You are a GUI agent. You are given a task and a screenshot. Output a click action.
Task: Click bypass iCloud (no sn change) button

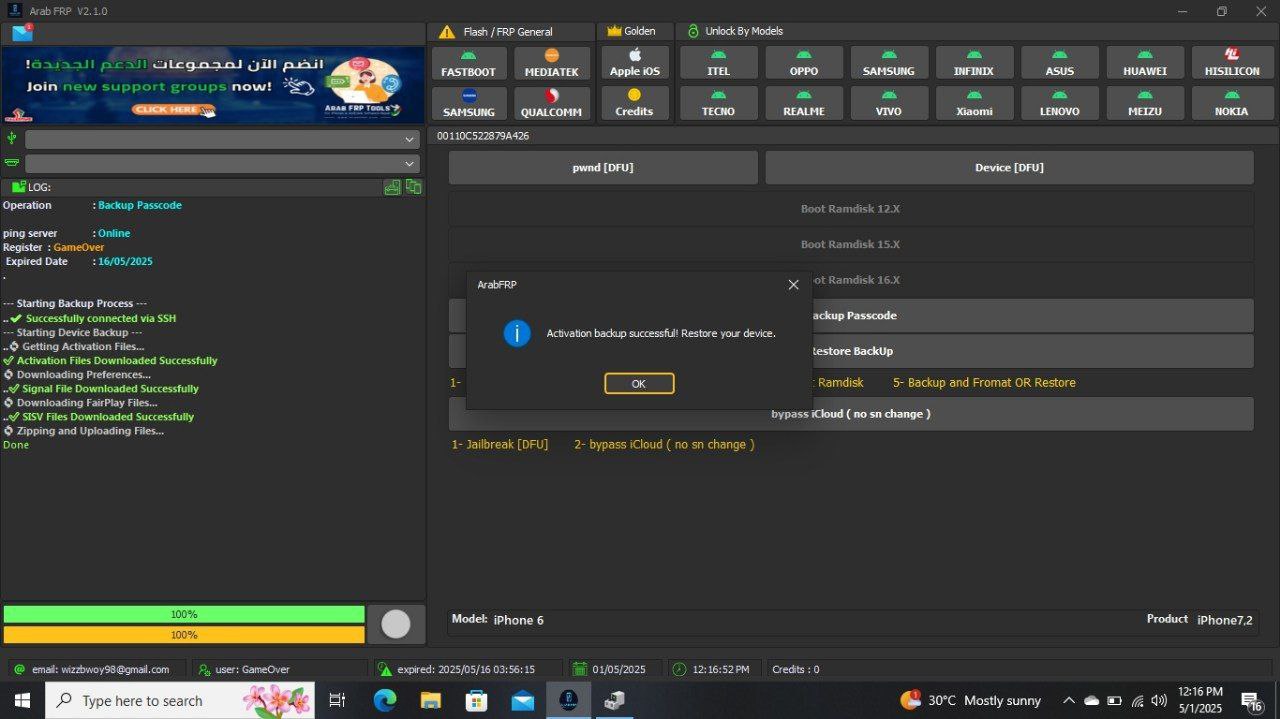click(851, 414)
